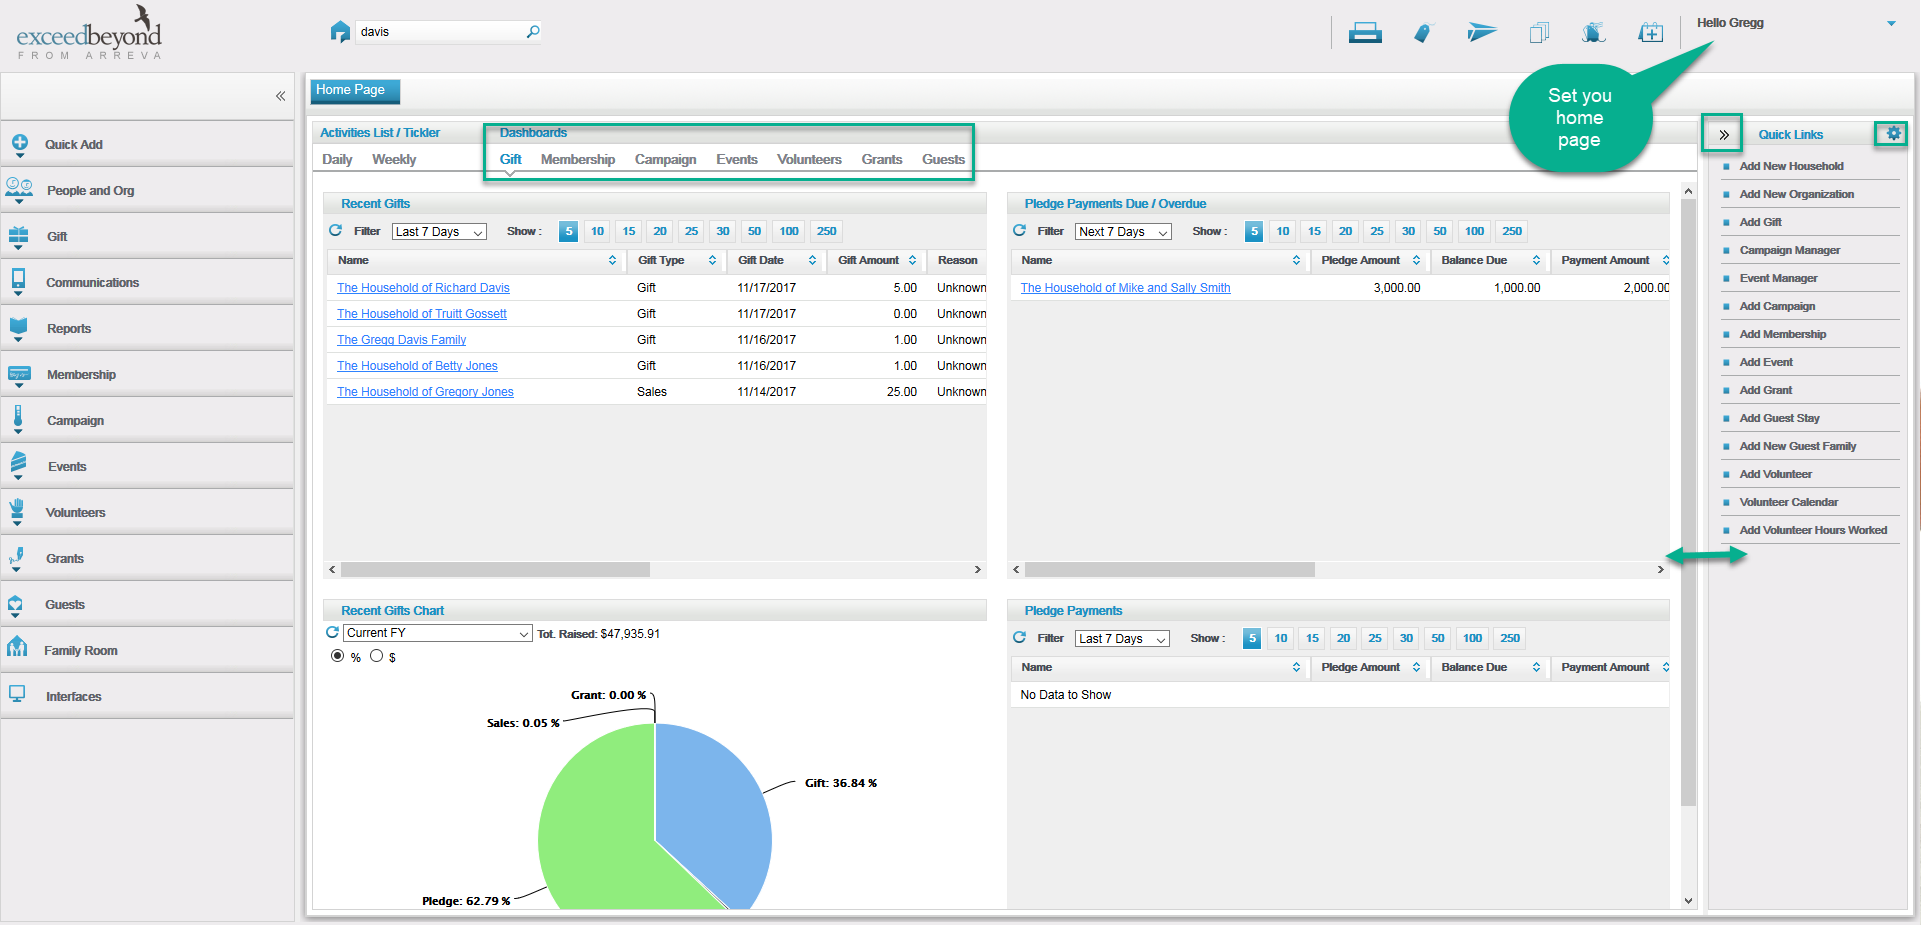
Task: Show 15 rows in Pledge Payments Due / Overdue
Action: (1314, 231)
